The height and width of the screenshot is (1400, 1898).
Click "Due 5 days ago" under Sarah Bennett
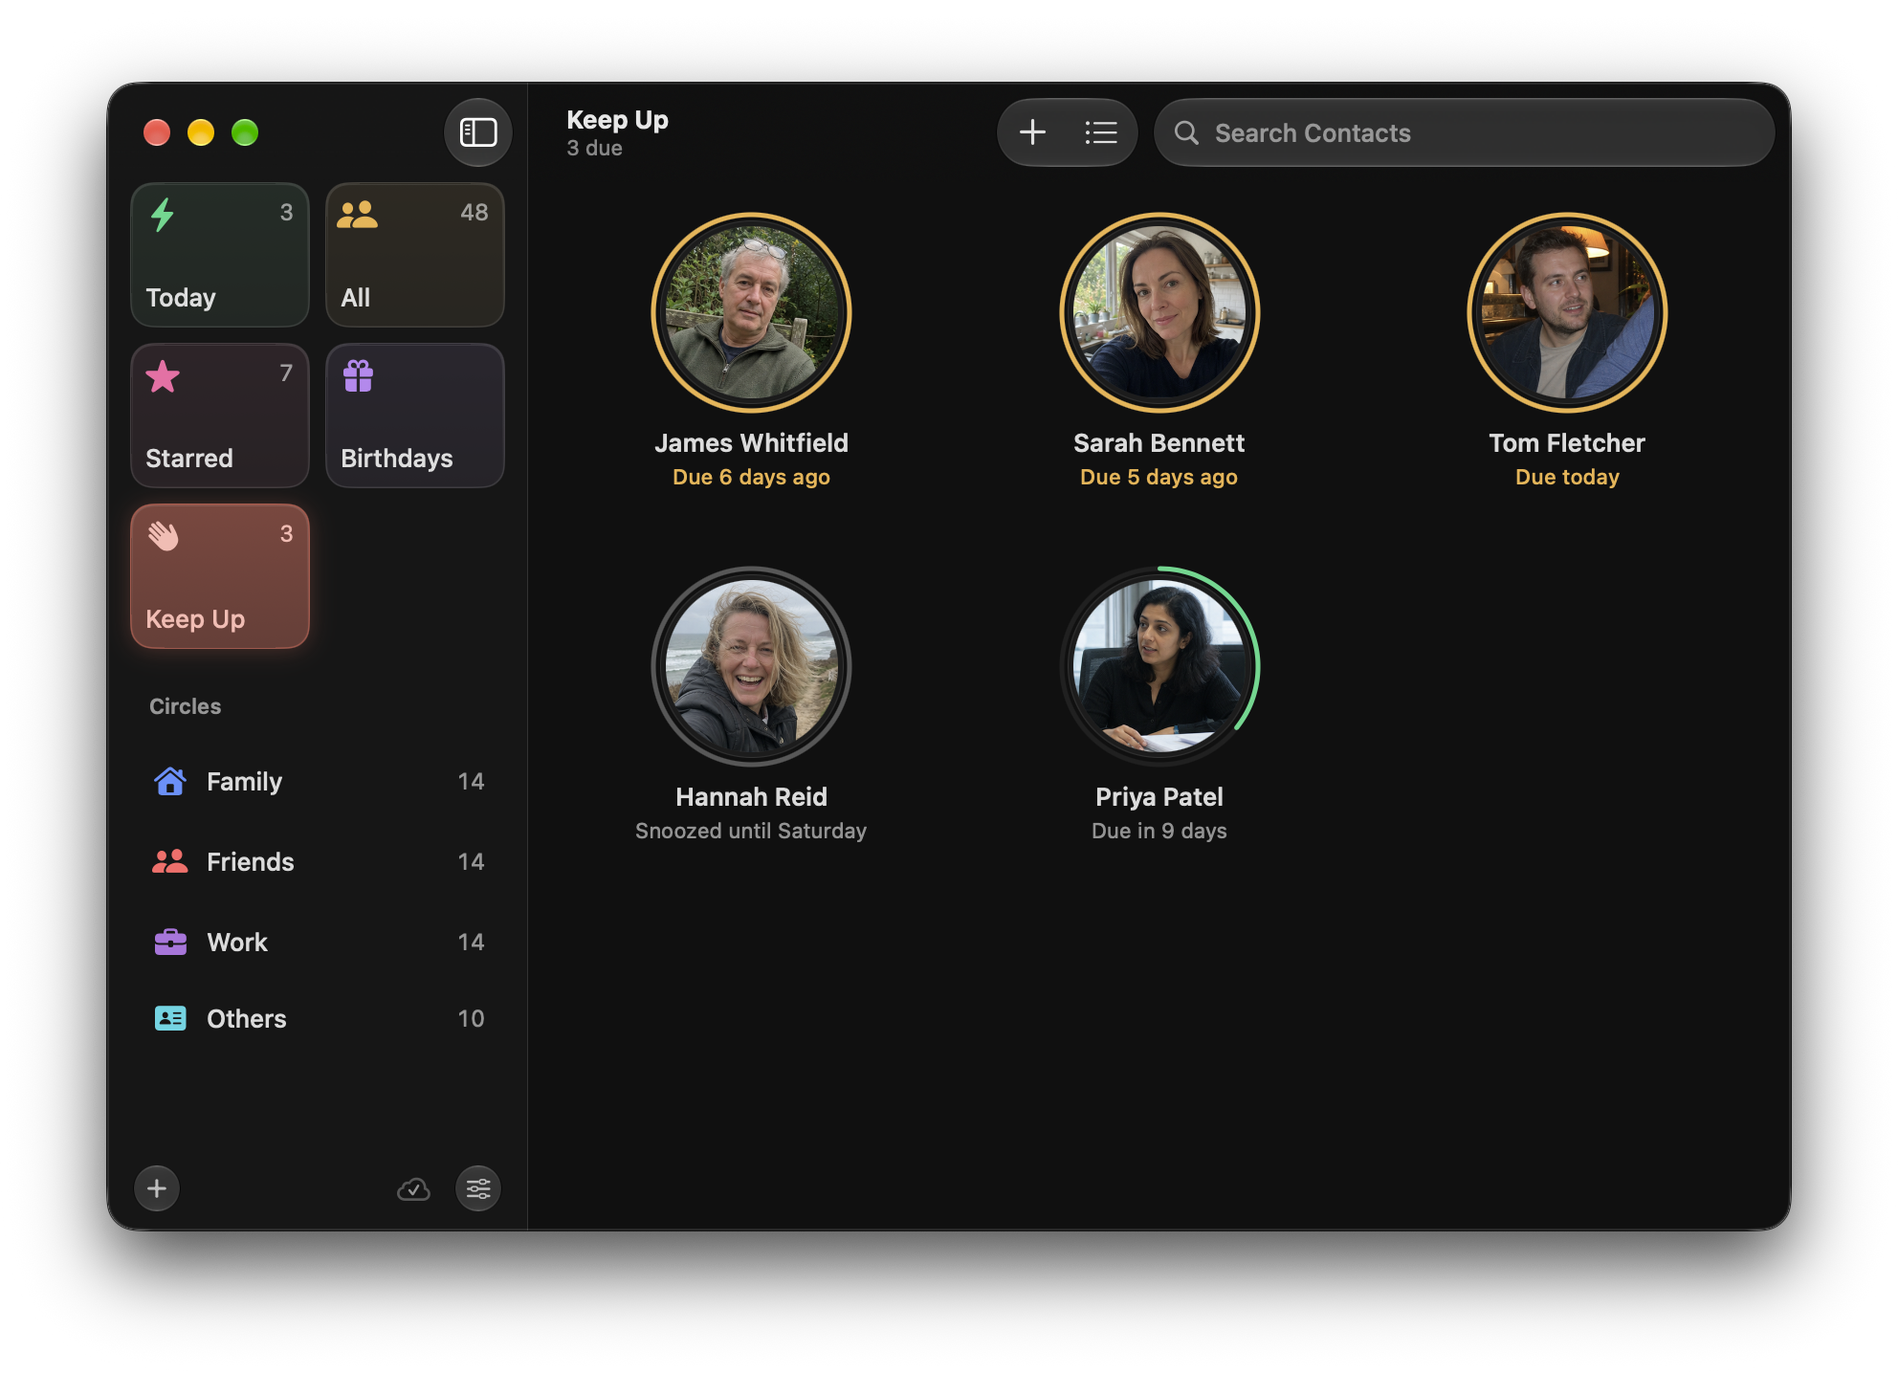pyautogui.click(x=1159, y=477)
